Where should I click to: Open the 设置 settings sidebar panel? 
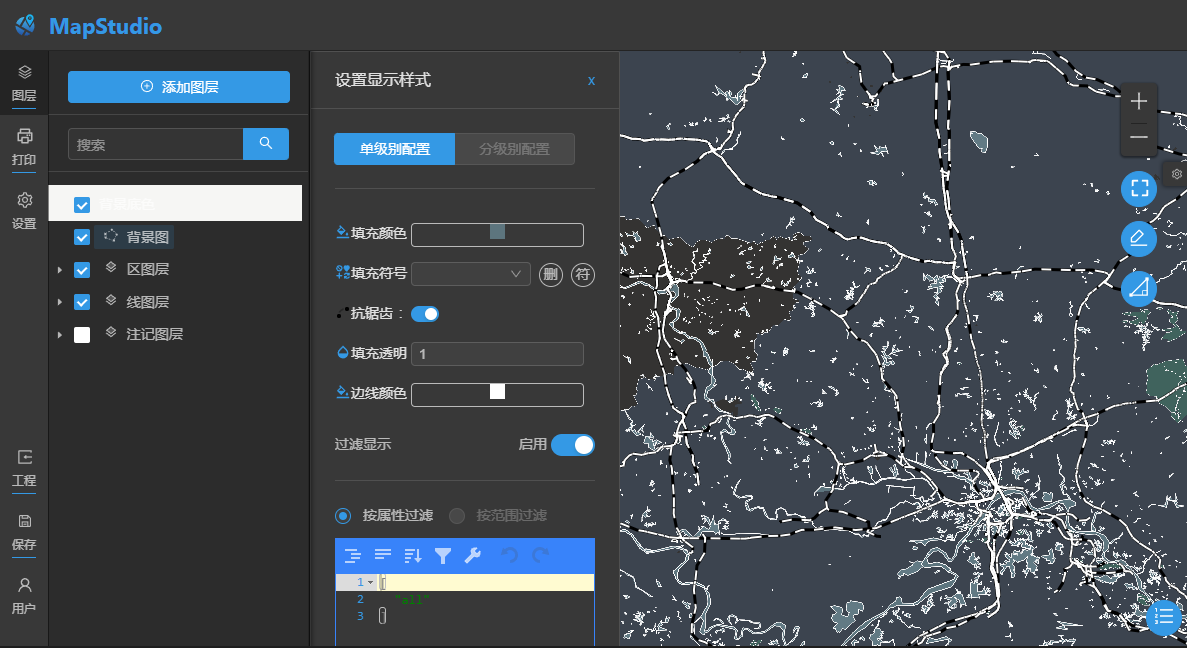[24, 211]
